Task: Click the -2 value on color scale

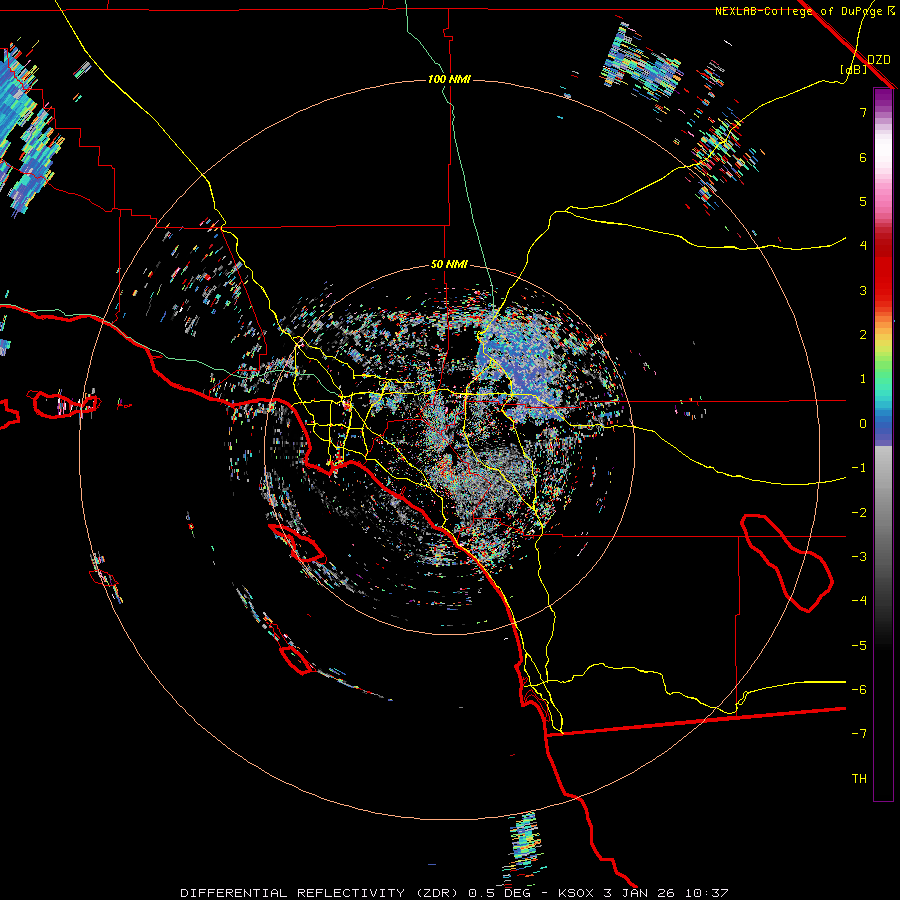Action: tap(859, 513)
